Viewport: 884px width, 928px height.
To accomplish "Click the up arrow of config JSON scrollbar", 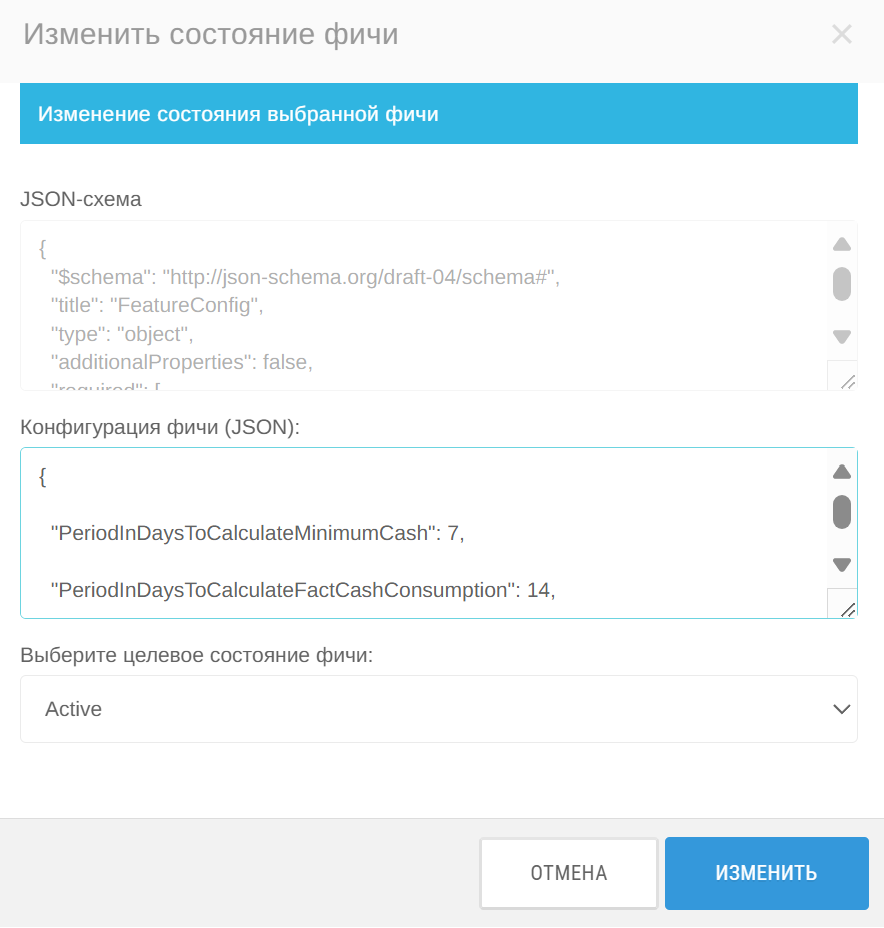I will tap(841, 472).
